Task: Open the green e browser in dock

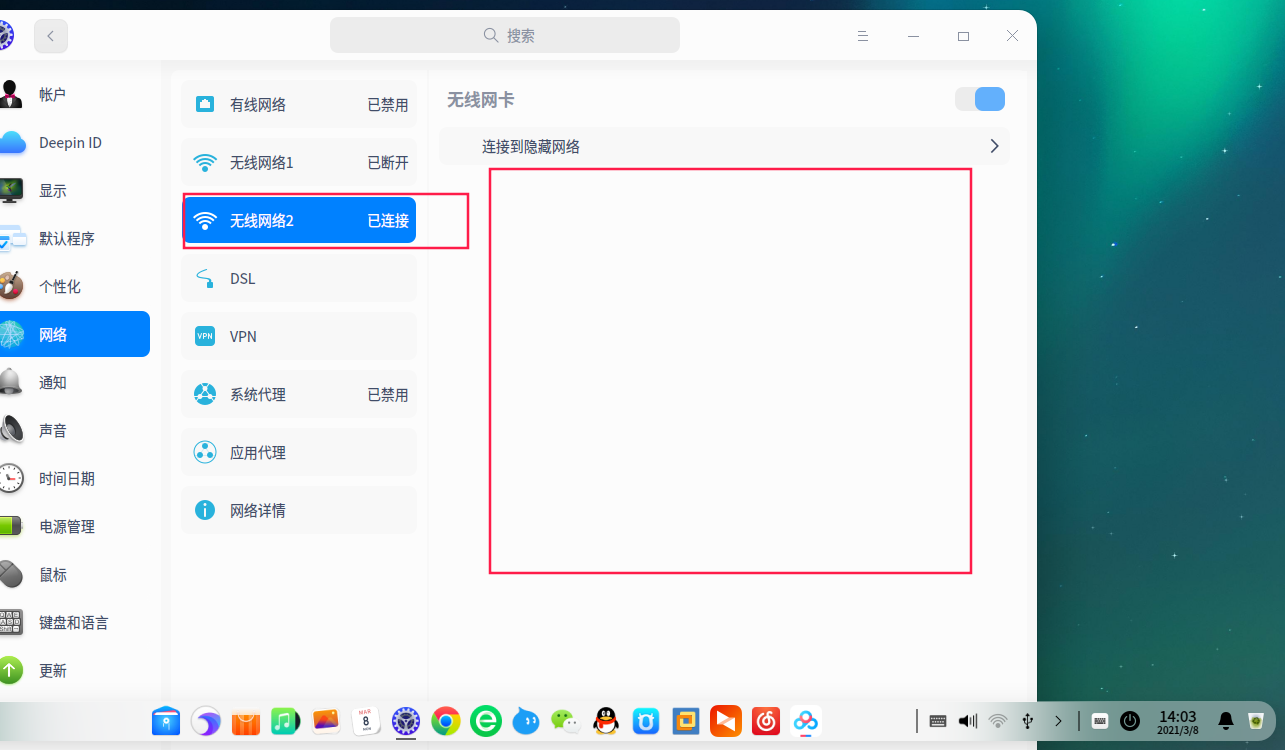Action: coord(486,720)
